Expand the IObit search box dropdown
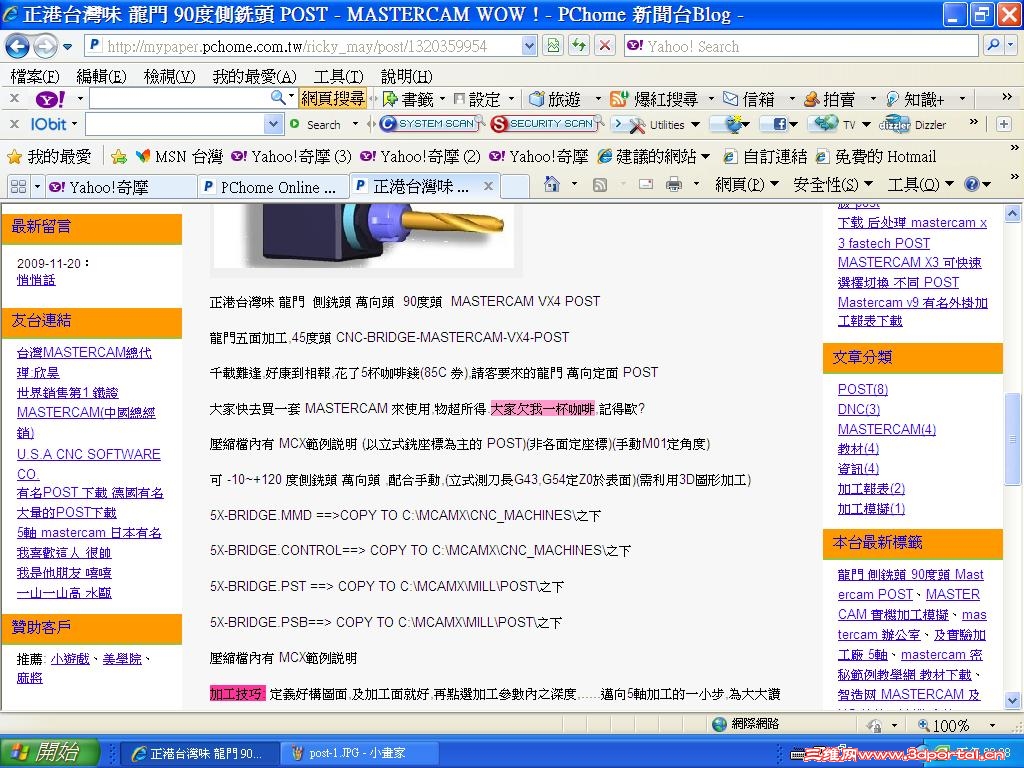This screenshot has height=768, width=1024. (x=274, y=124)
